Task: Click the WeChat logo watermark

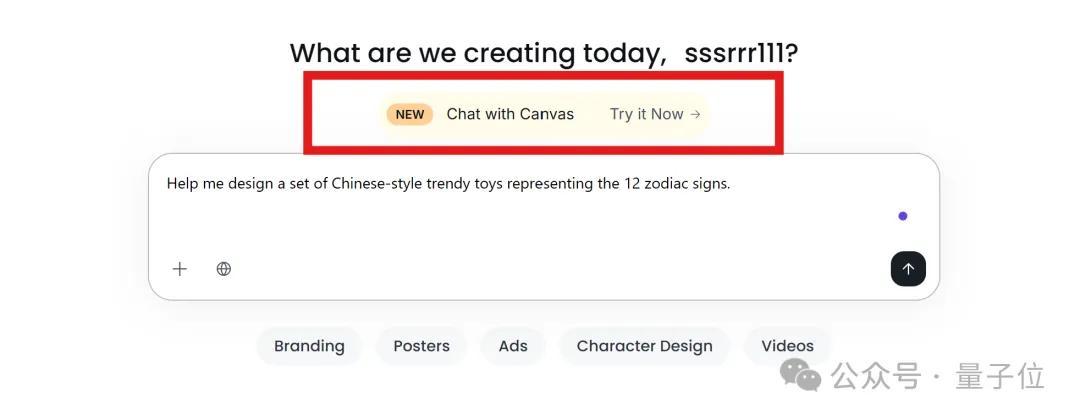Action: [800, 375]
